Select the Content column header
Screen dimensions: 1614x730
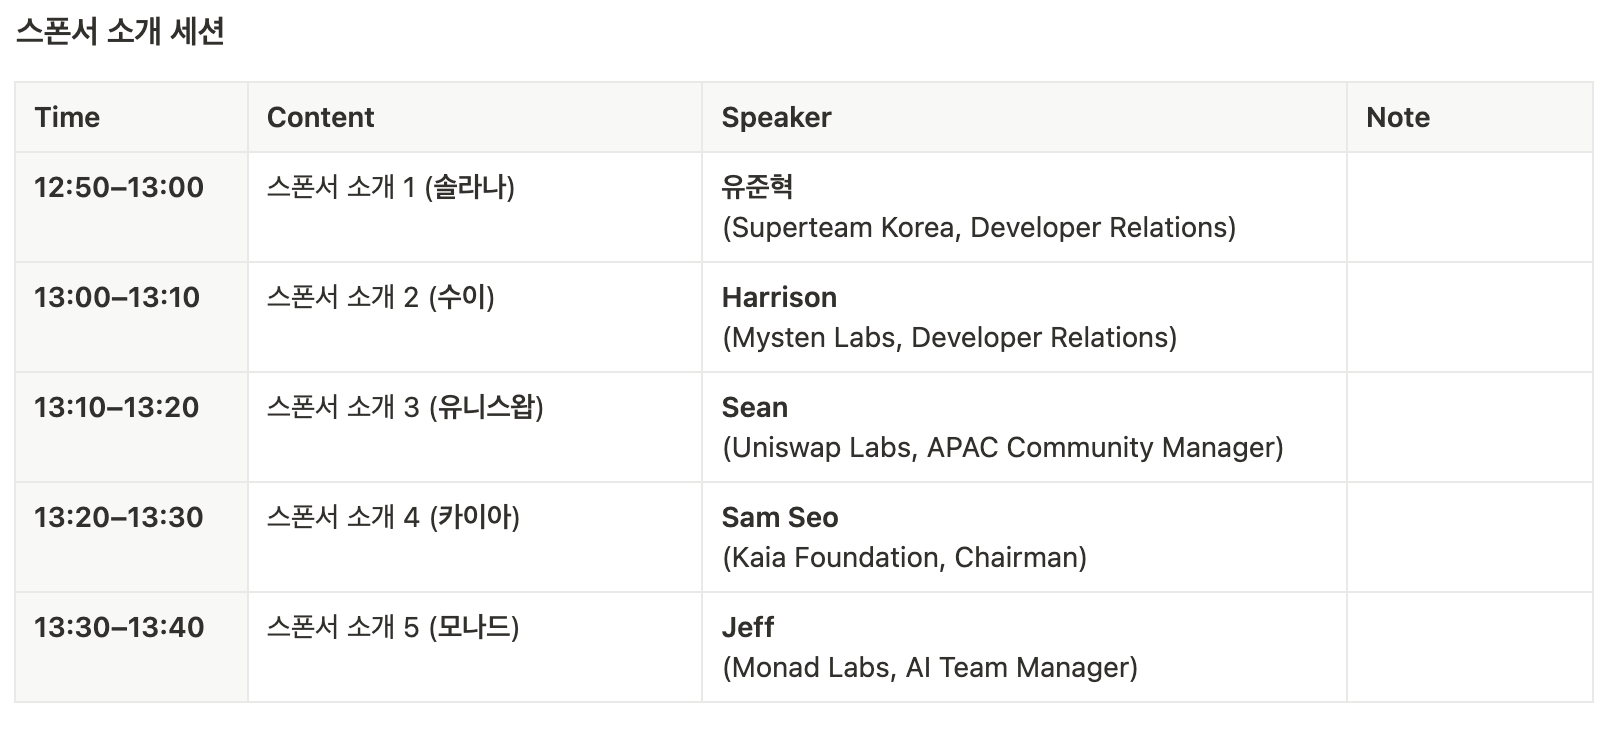(475, 117)
